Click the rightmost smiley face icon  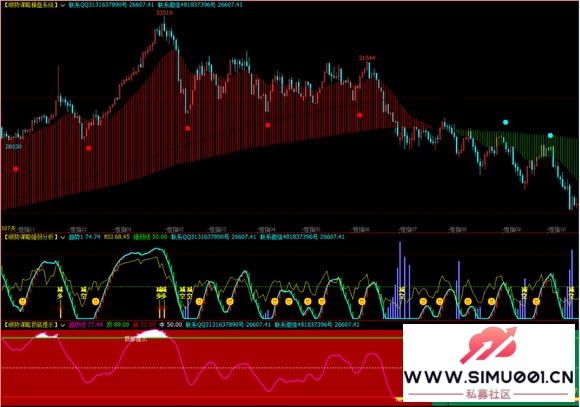tap(536, 302)
